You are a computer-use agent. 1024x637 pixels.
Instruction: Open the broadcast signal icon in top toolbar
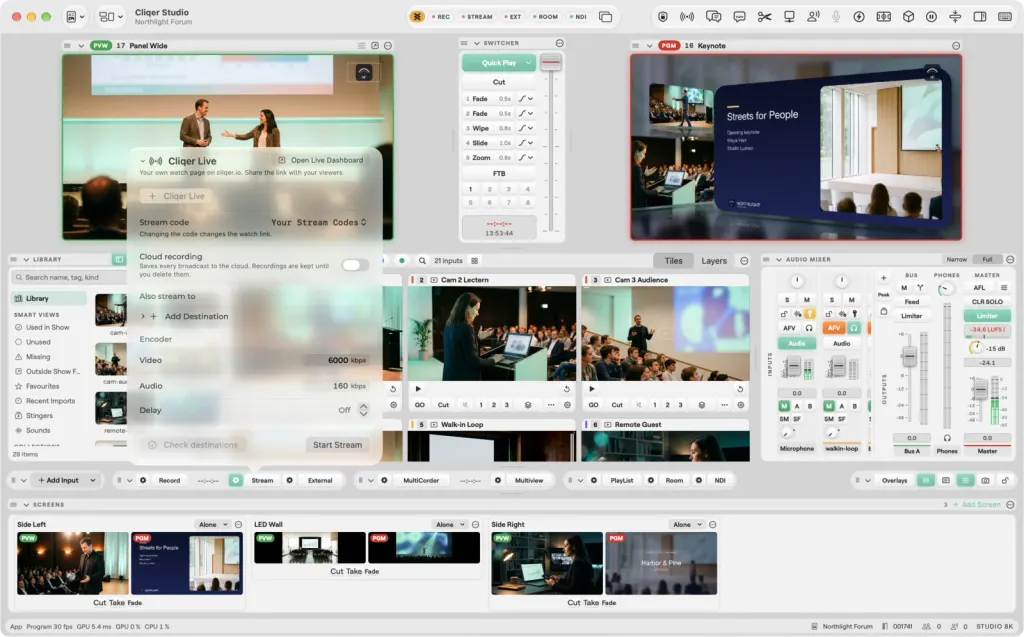pos(687,17)
